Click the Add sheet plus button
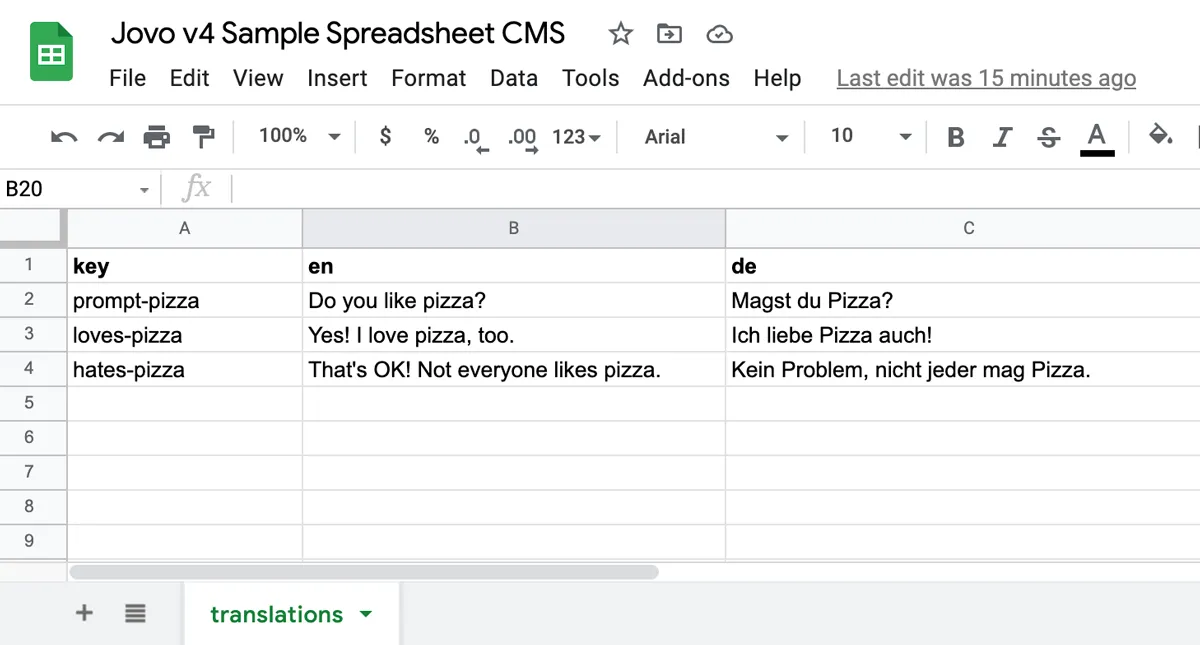Image resolution: width=1200 pixels, height=645 pixels. [84, 613]
